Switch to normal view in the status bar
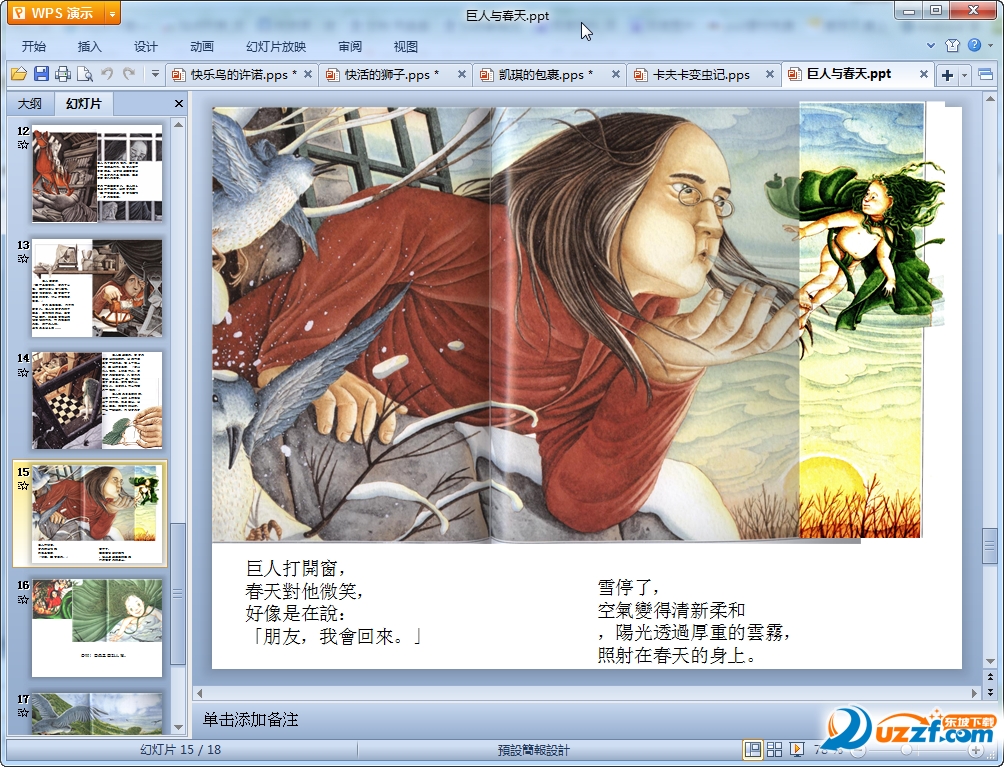The width and height of the screenshot is (1004, 767). [x=753, y=749]
